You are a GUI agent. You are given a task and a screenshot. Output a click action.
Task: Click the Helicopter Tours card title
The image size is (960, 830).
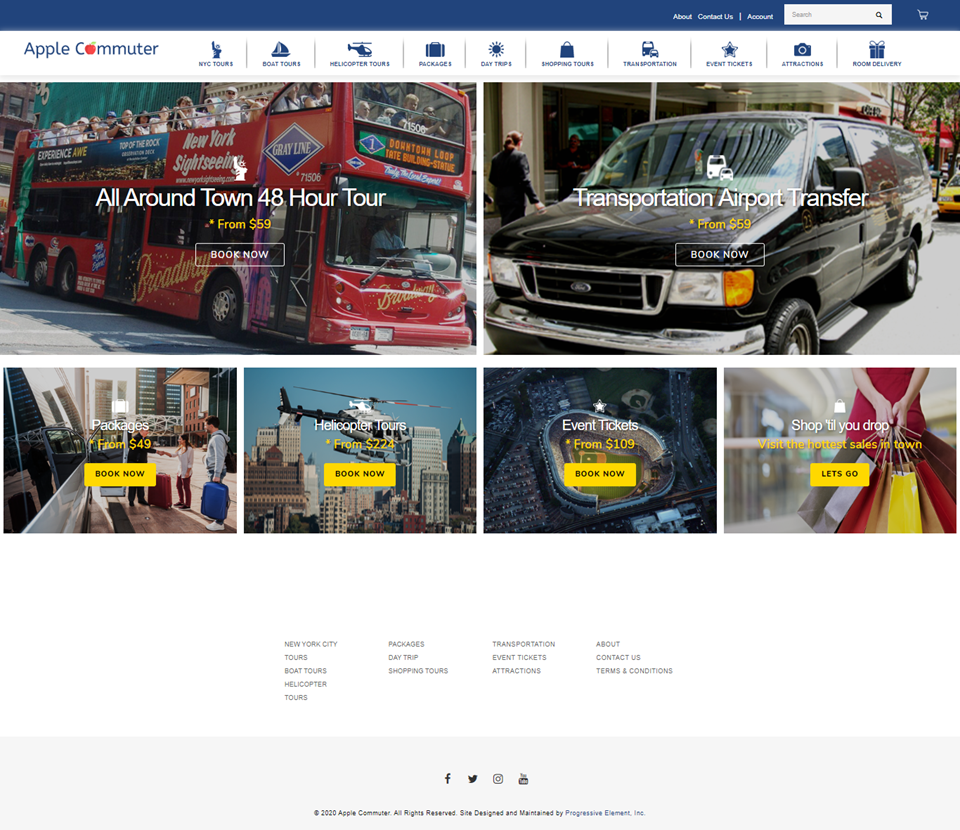click(360, 425)
